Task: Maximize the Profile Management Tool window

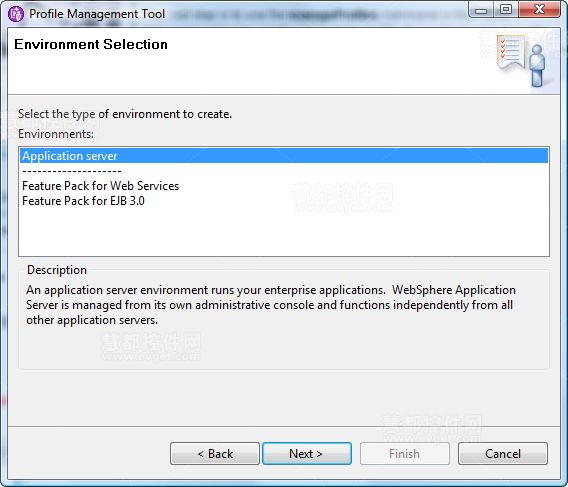Action: (506, 10)
